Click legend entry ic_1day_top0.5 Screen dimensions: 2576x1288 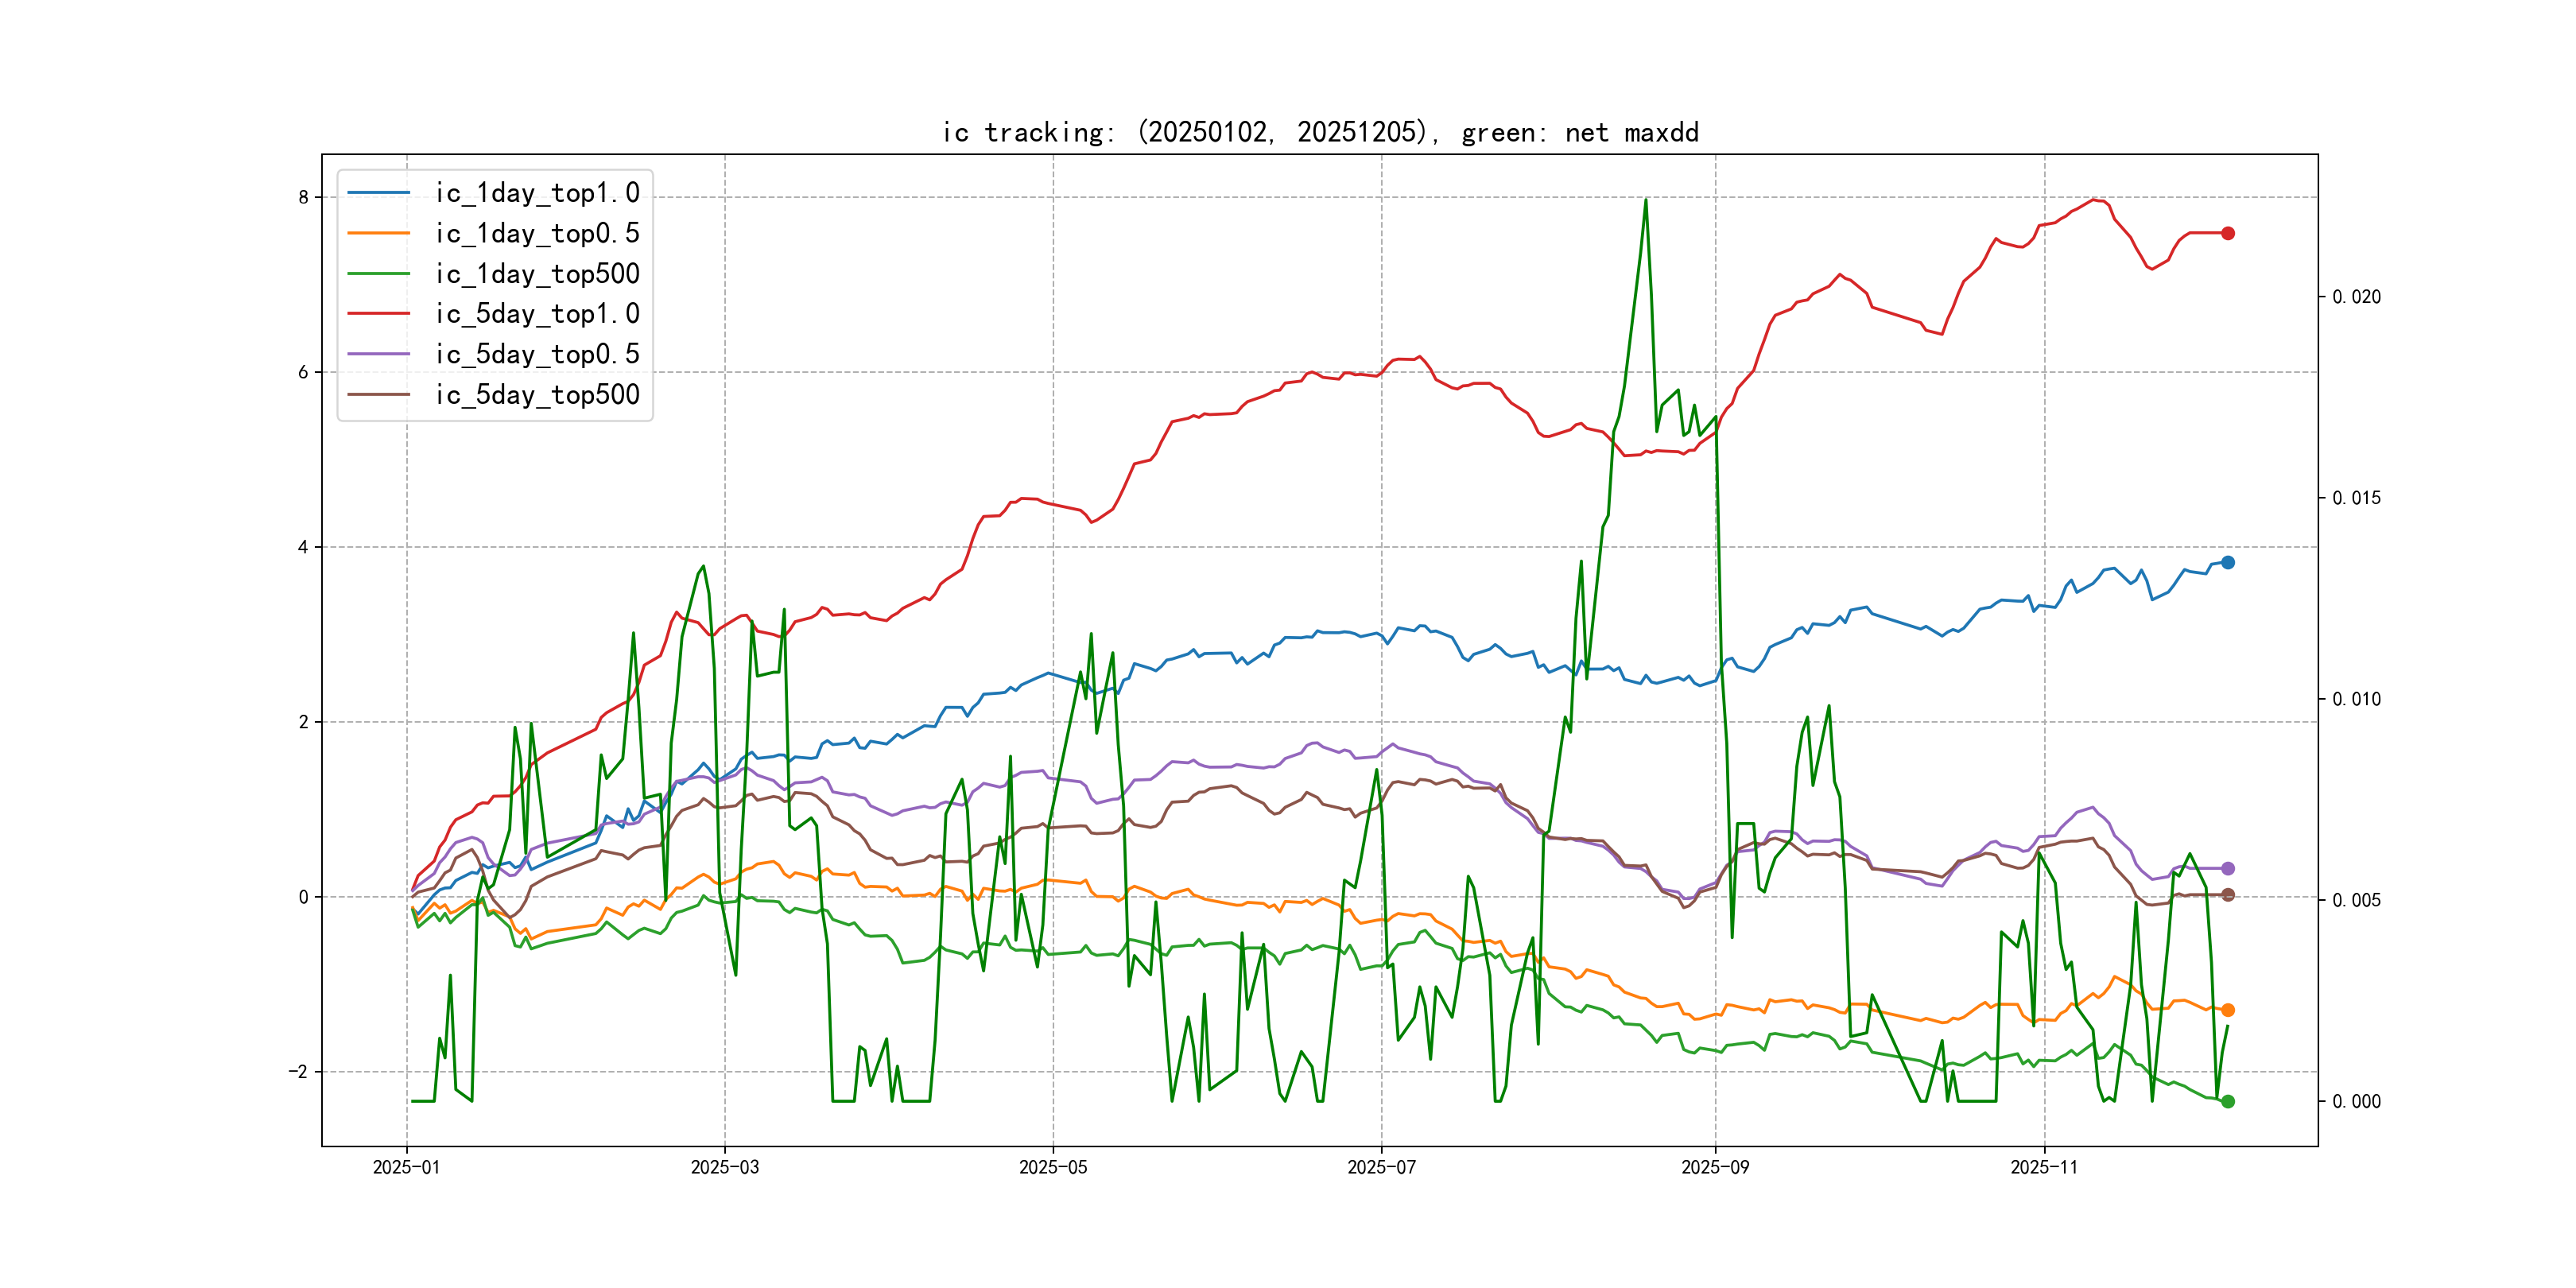(537, 233)
